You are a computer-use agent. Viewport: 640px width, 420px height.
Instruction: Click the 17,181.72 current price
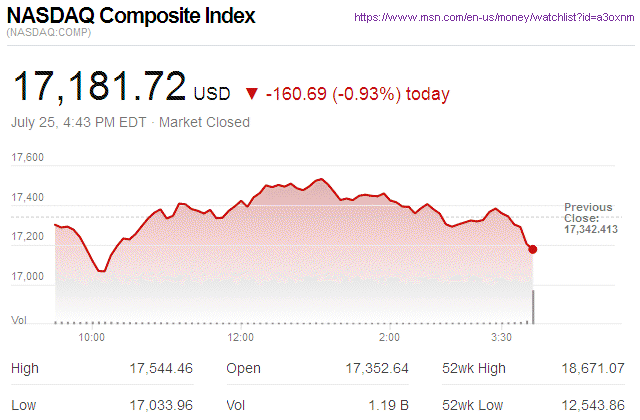pos(98,88)
